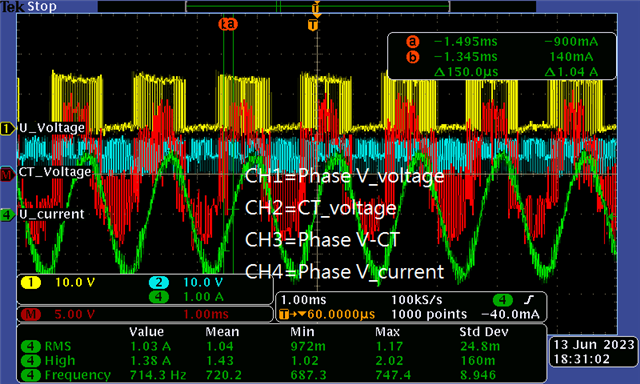The height and width of the screenshot is (384, 640).
Task: Click the trigger delay 60.0000µs value
Action: click(341, 314)
